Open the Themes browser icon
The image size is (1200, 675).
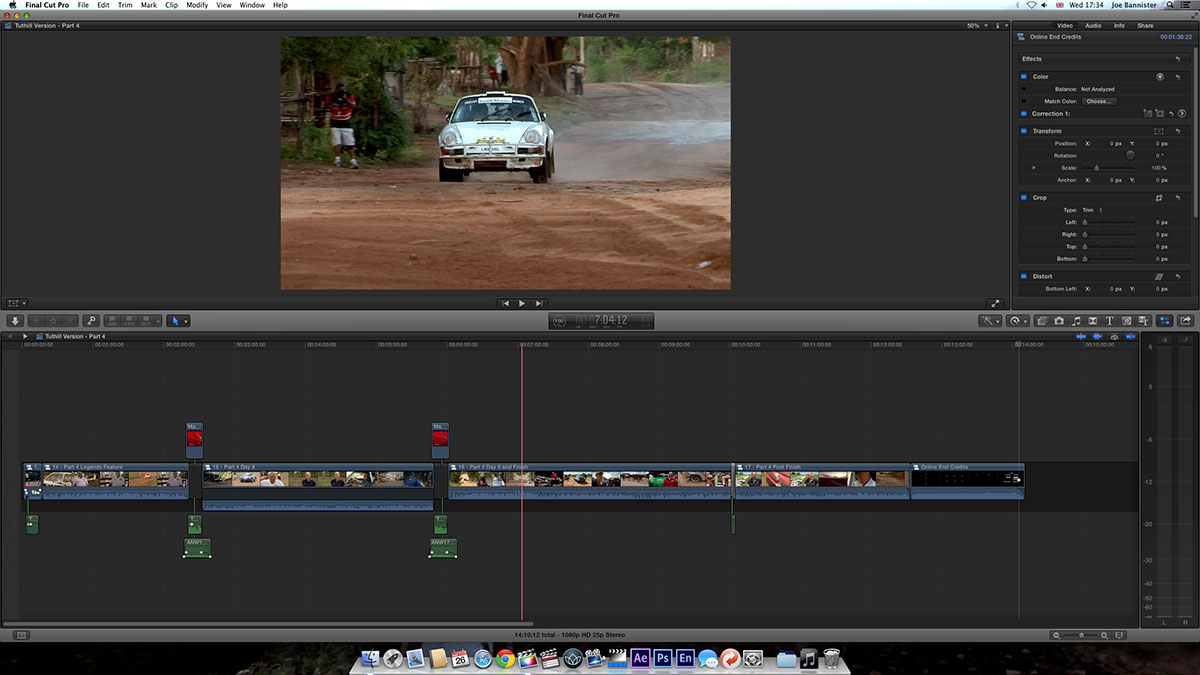coord(1143,321)
